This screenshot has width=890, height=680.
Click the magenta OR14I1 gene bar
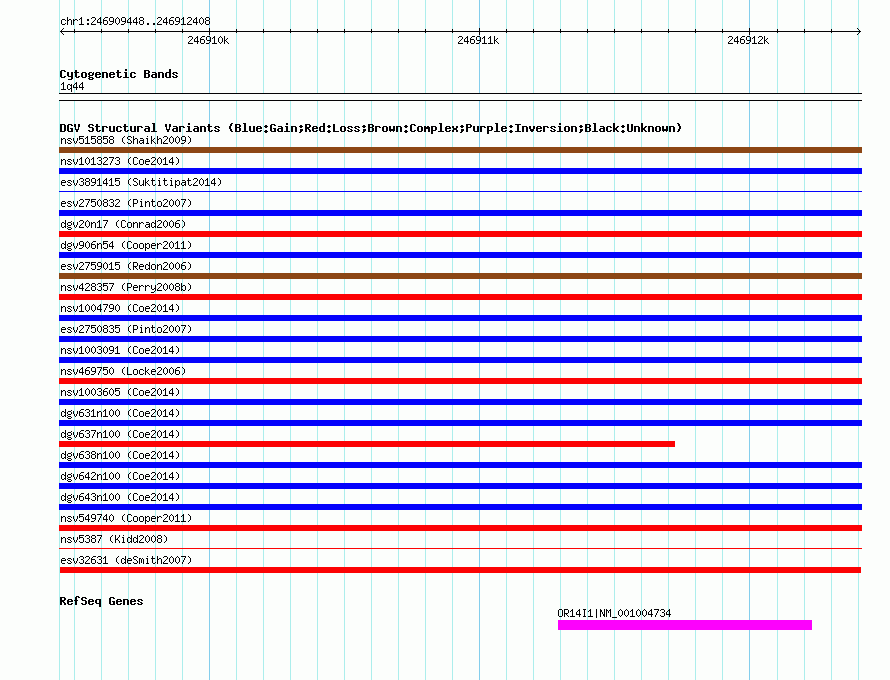(x=685, y=625)
